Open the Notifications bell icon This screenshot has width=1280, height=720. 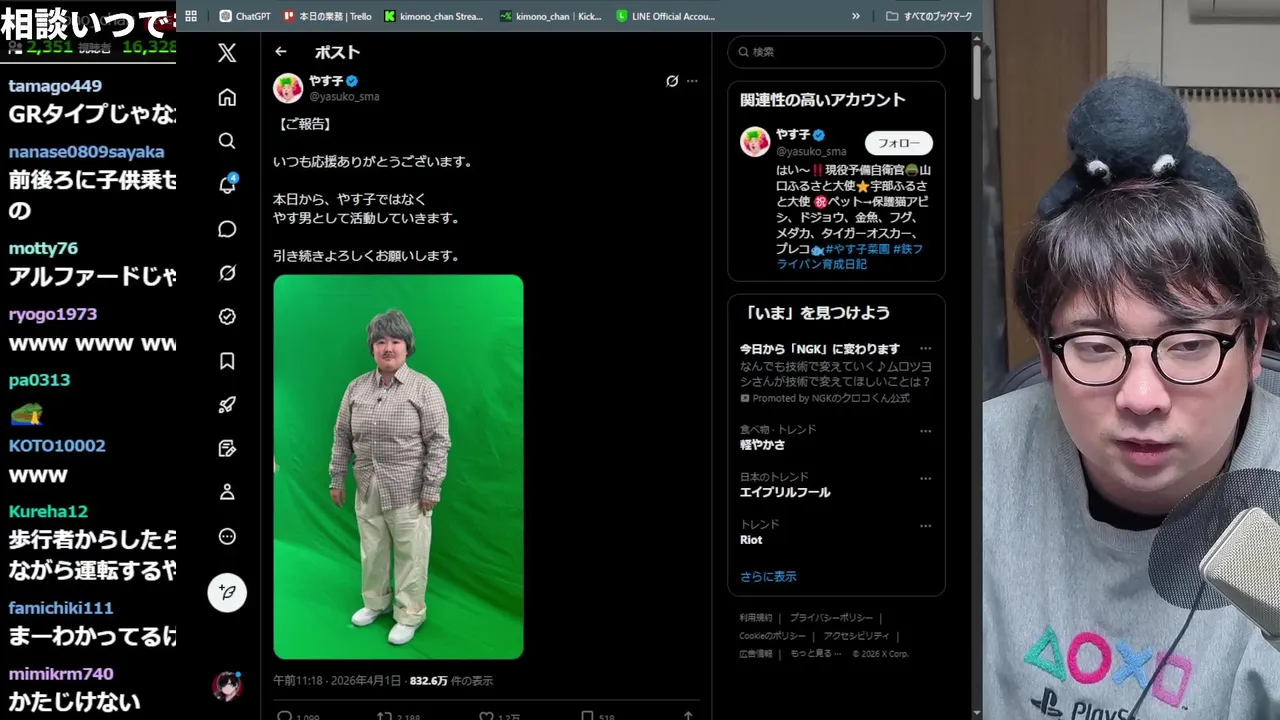(227, 185)
